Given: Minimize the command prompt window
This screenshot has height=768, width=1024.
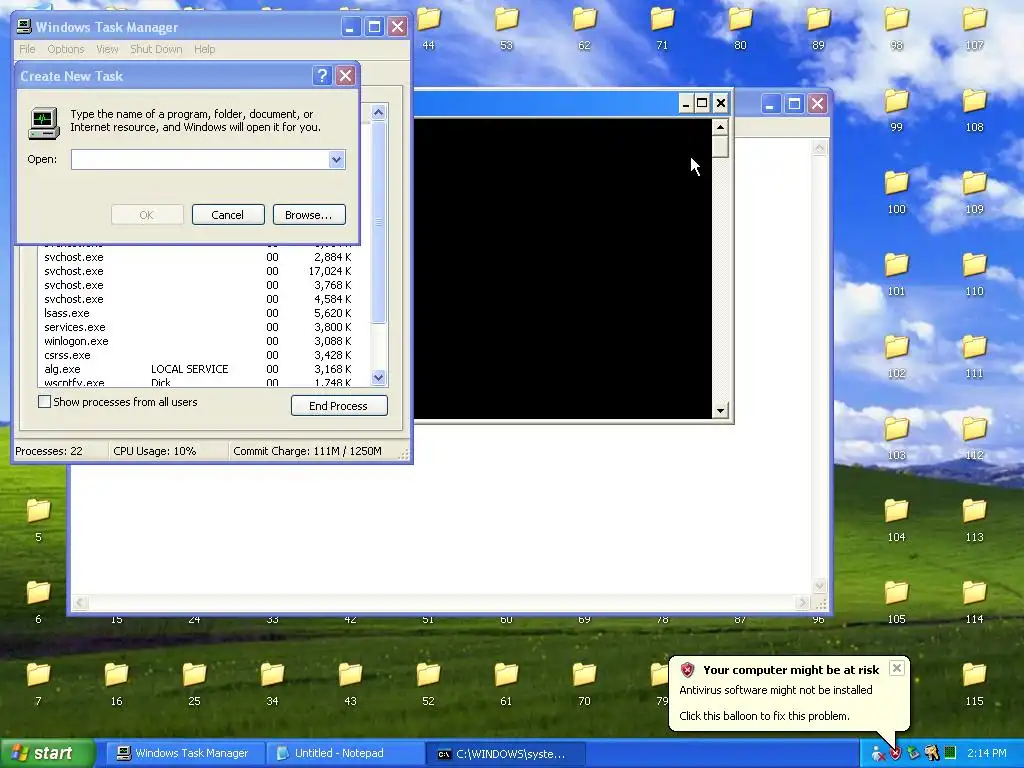Looking at the screenshot, I should pos(685,103).
